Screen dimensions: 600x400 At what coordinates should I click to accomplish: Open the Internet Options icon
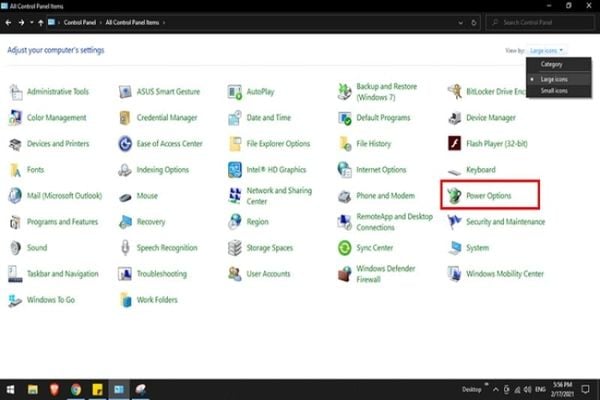coord(344,170)
